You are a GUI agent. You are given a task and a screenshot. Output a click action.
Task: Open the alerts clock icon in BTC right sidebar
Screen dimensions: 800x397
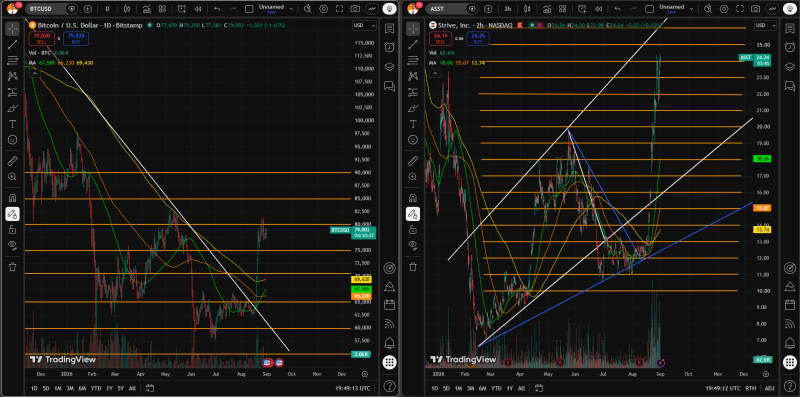coord(390,47)
